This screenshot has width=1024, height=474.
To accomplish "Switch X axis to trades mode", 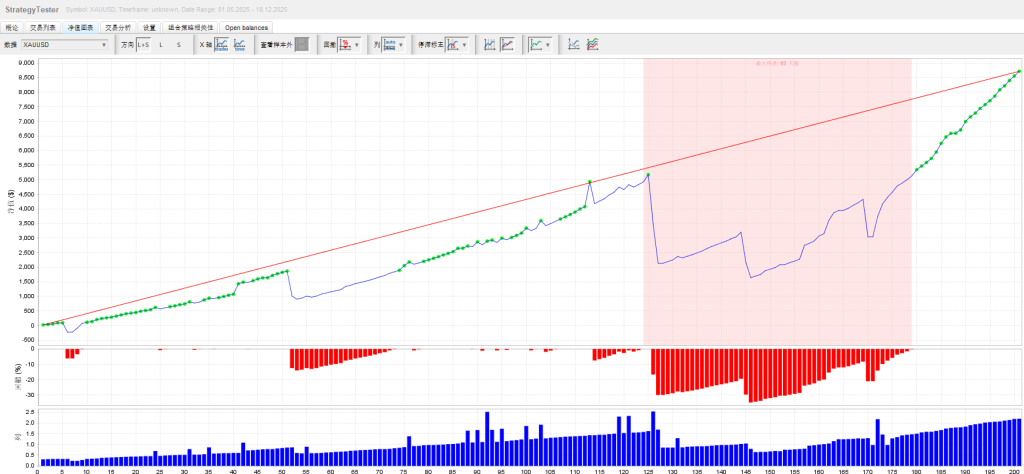I will 221,45.
